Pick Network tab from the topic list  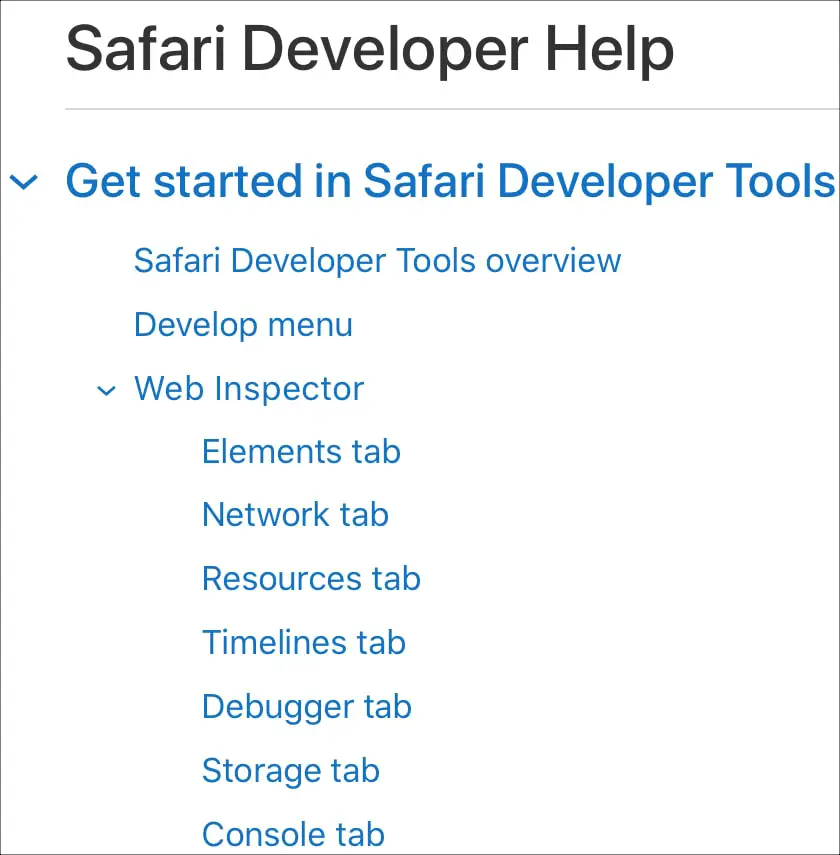click(x=295, y=515)
